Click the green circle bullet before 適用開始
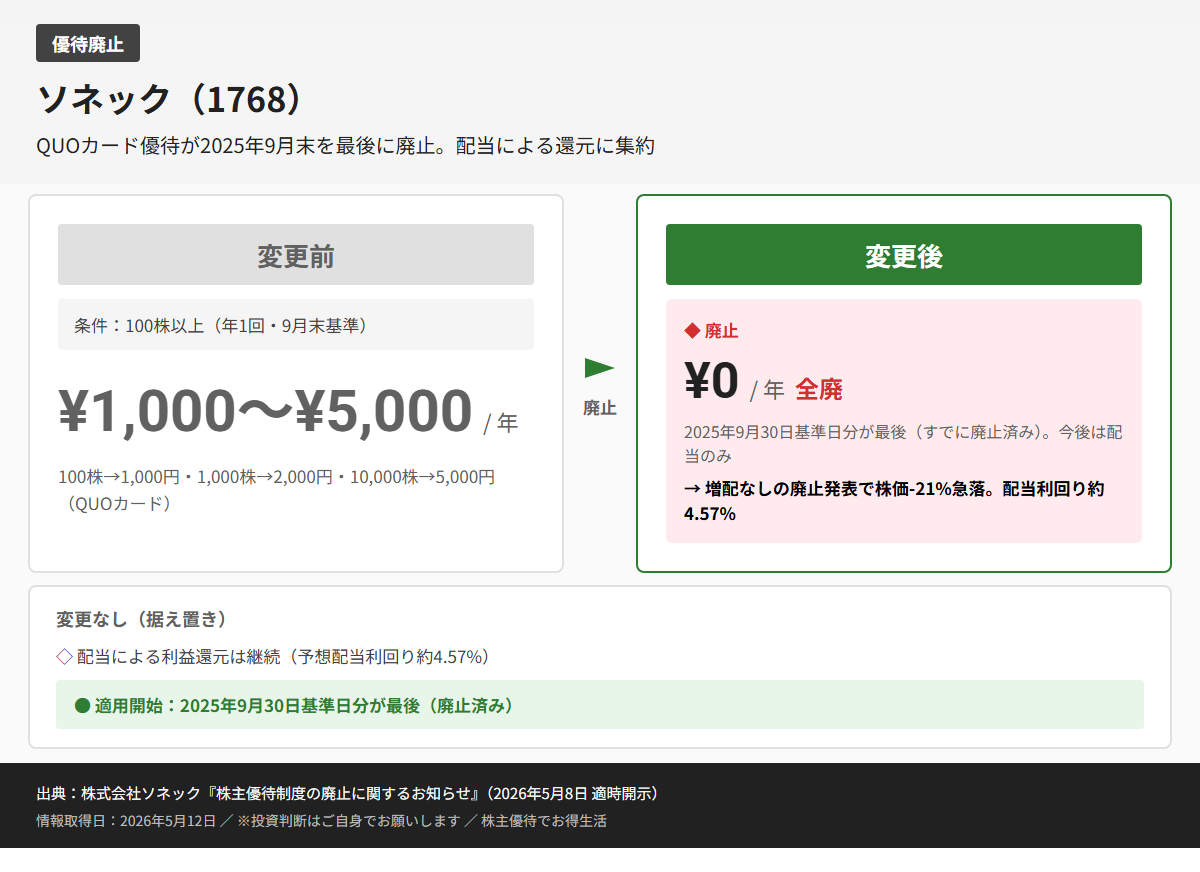This screenshot has width=1200, height=872. click(x=83, y=706)
